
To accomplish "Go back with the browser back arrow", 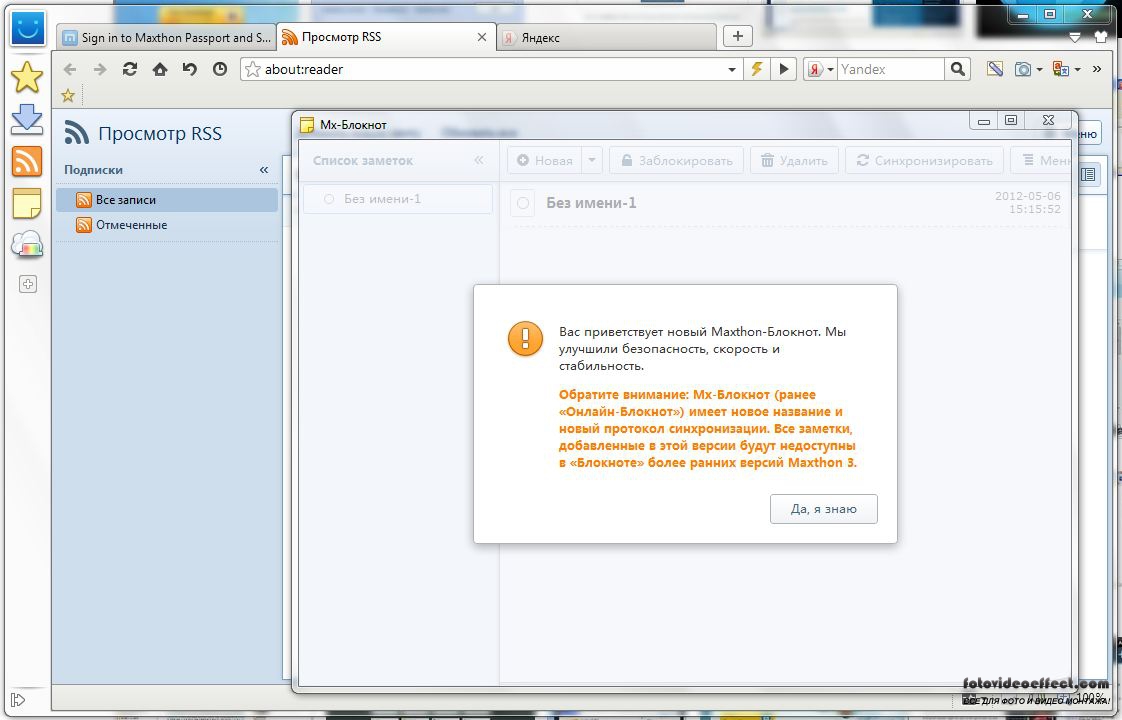I will coord(69,69).
